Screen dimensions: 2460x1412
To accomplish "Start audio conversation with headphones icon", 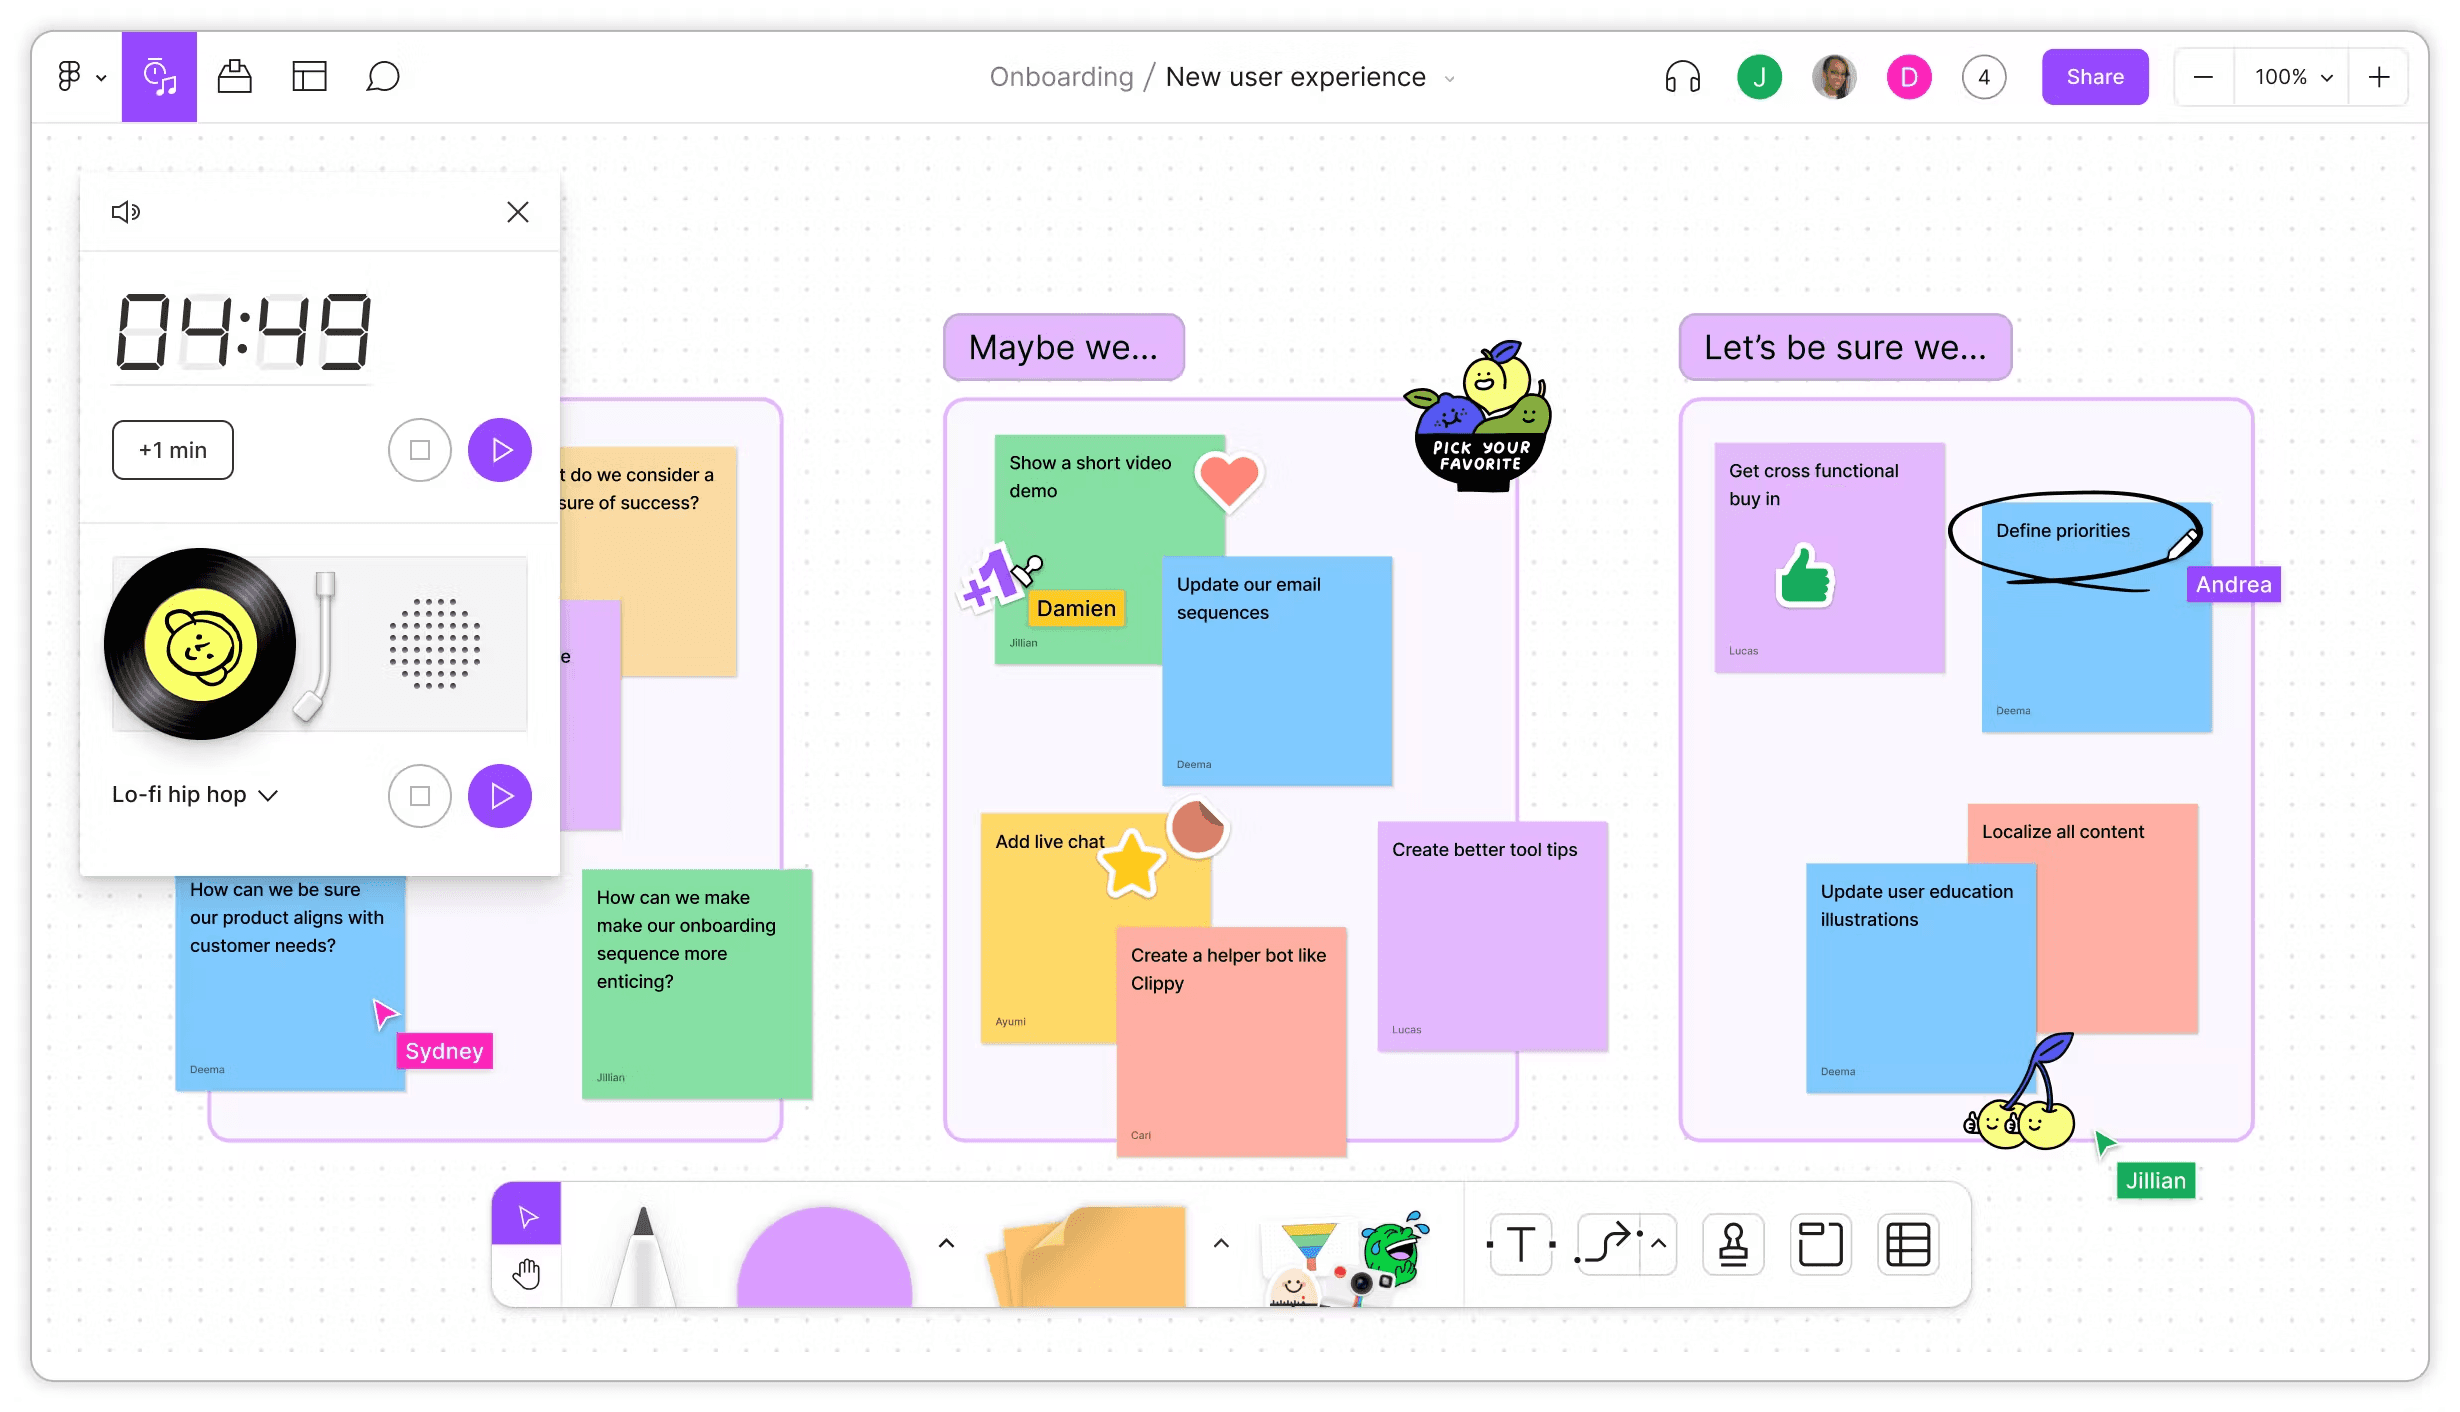I will coord(1682,77).
